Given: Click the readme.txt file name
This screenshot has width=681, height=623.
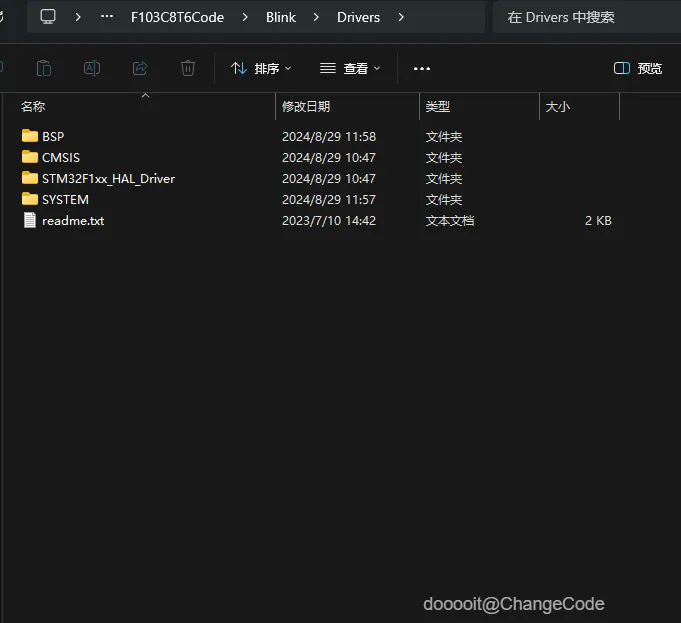Looking at the screenshot, I should click(x=73, y=221).
